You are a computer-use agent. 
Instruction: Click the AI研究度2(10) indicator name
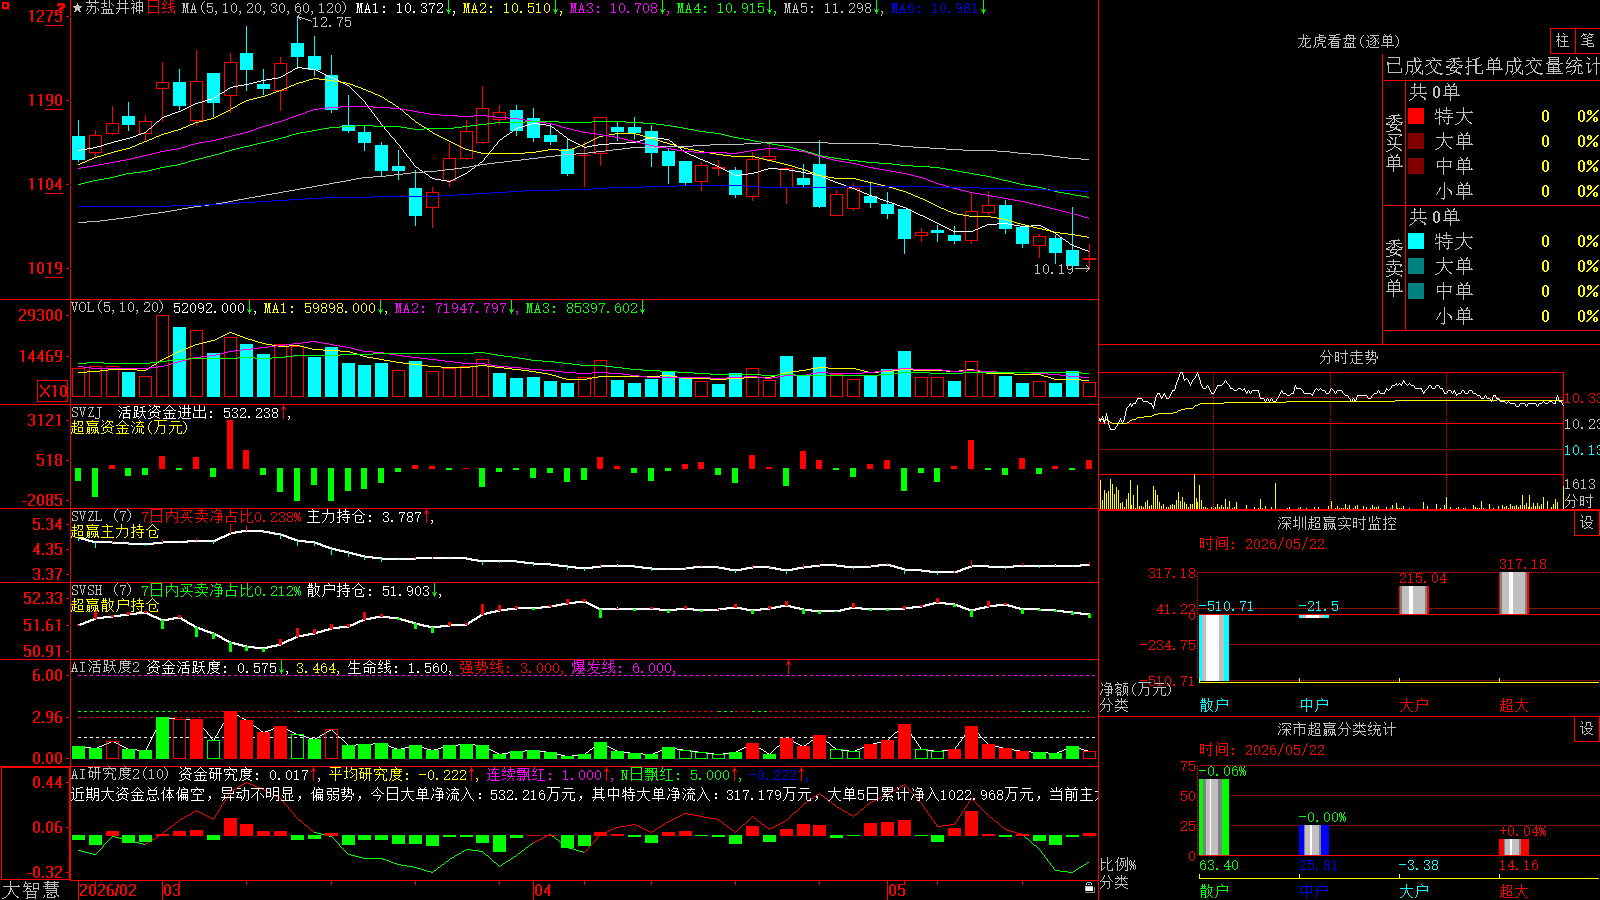click(x=120, y=774)
